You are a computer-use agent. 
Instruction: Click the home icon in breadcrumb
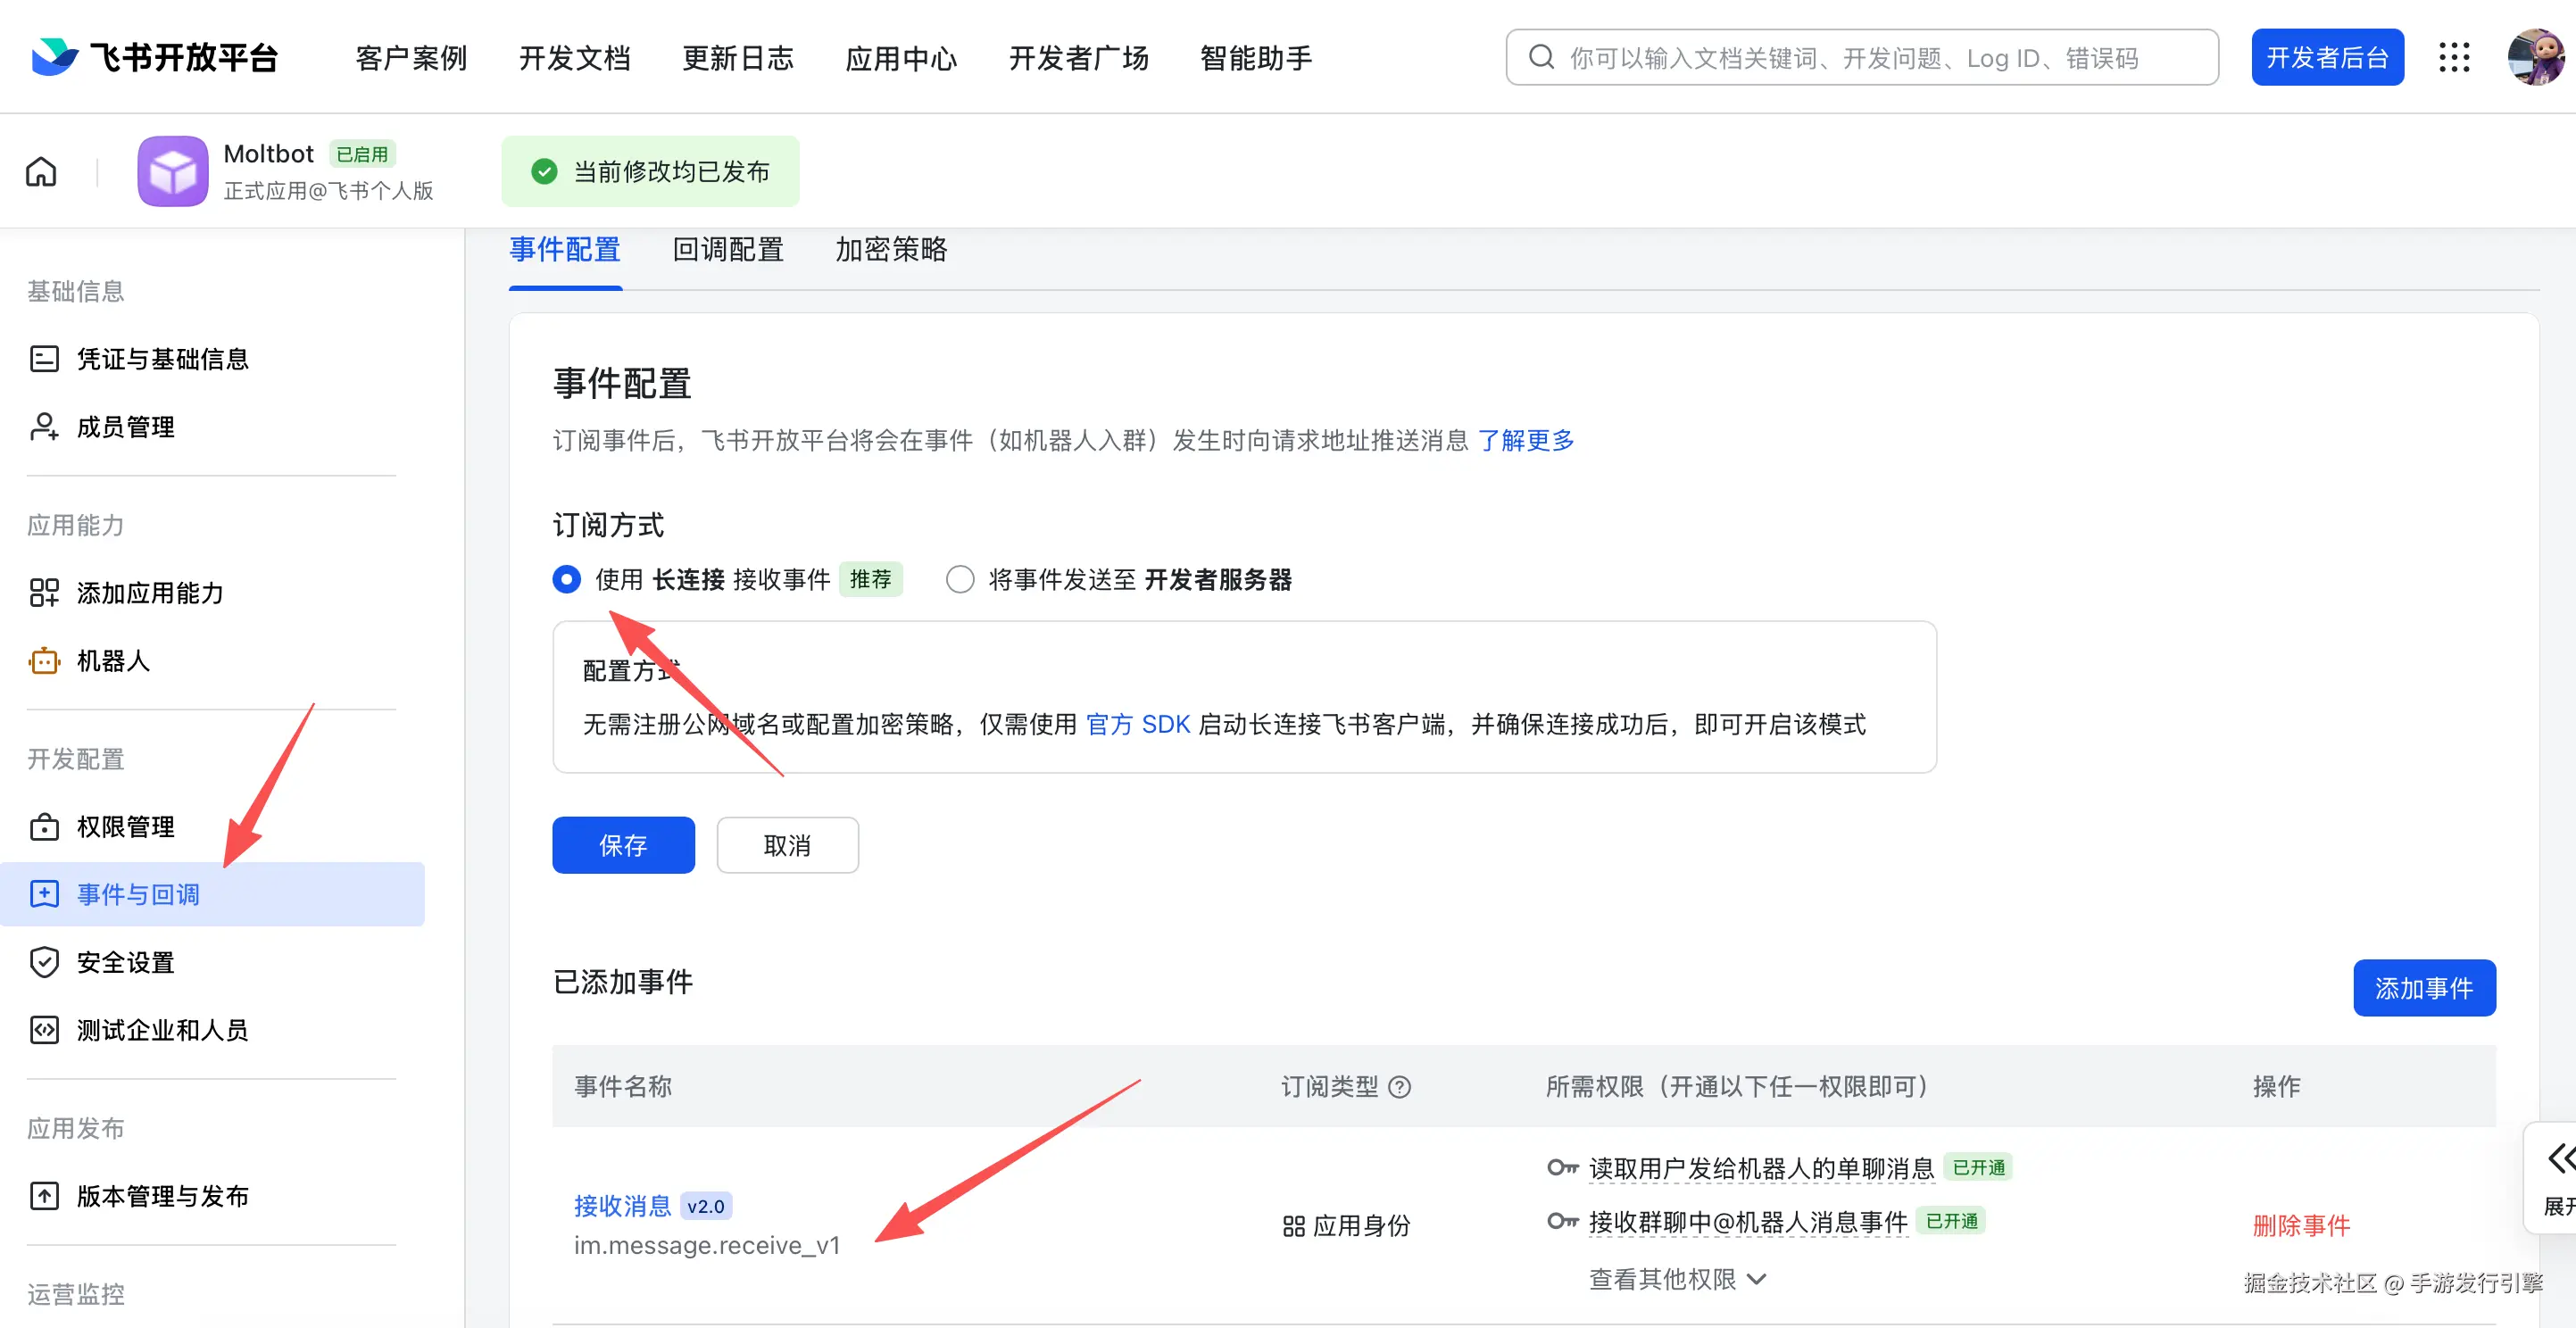click(41, 172)
